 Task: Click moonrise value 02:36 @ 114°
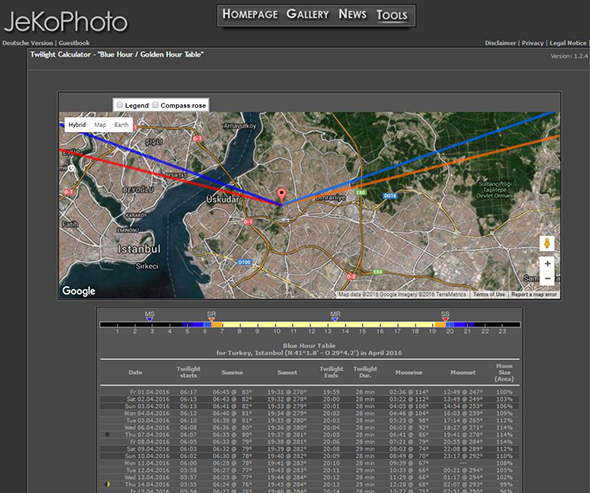click(x=409, y=392)
